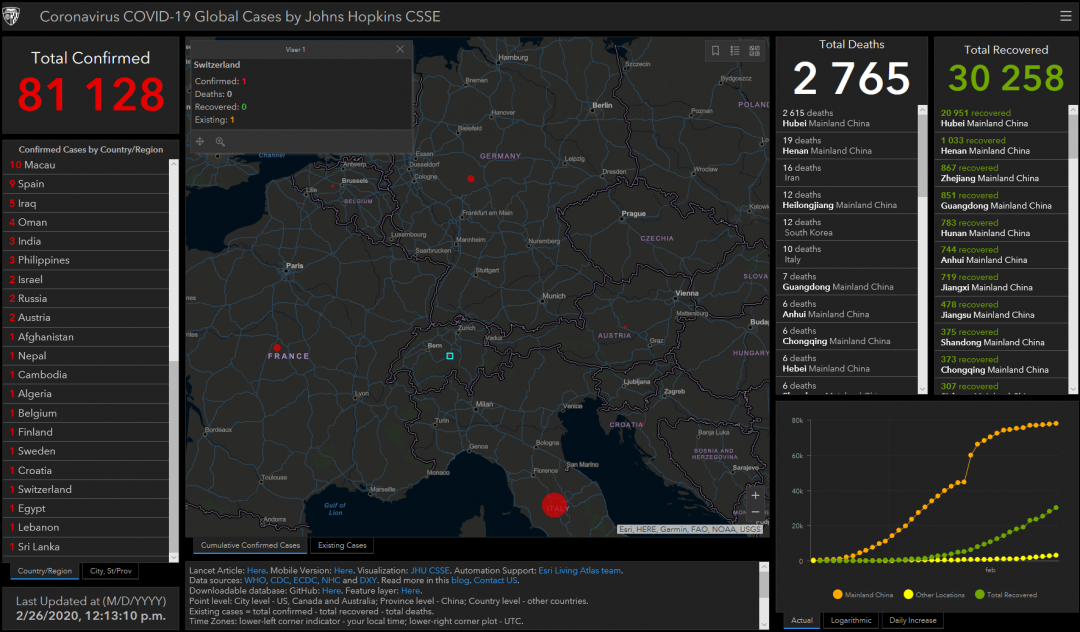Toggle the Total Recovered series in chart legend
The image size is (1080, 632).
click(x=1006, y=595)
